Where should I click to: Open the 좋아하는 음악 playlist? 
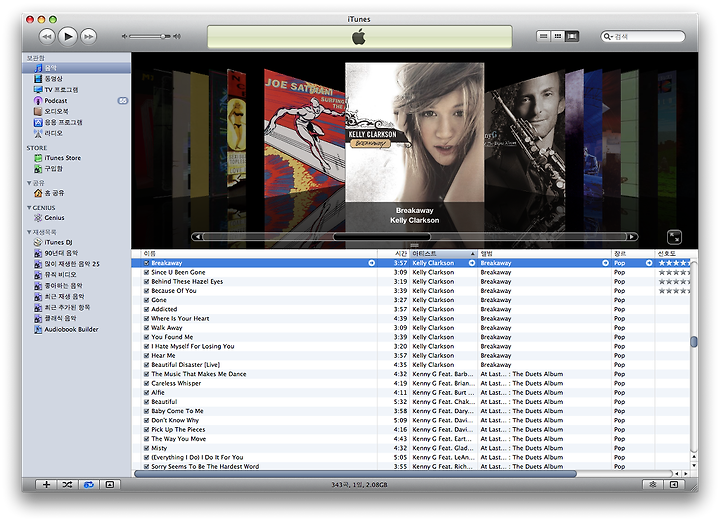click(x=76, y=286)
